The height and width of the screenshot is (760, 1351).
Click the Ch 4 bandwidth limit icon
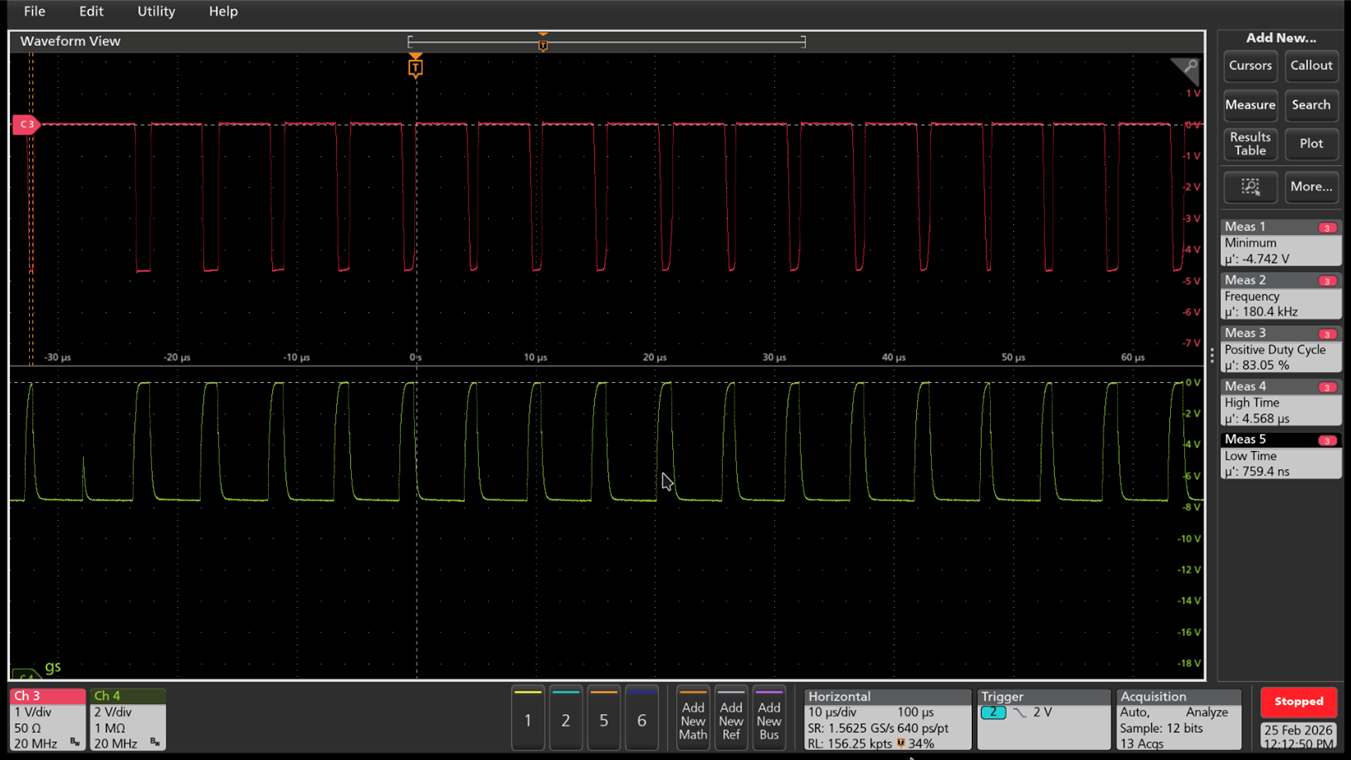pos(155,743)
